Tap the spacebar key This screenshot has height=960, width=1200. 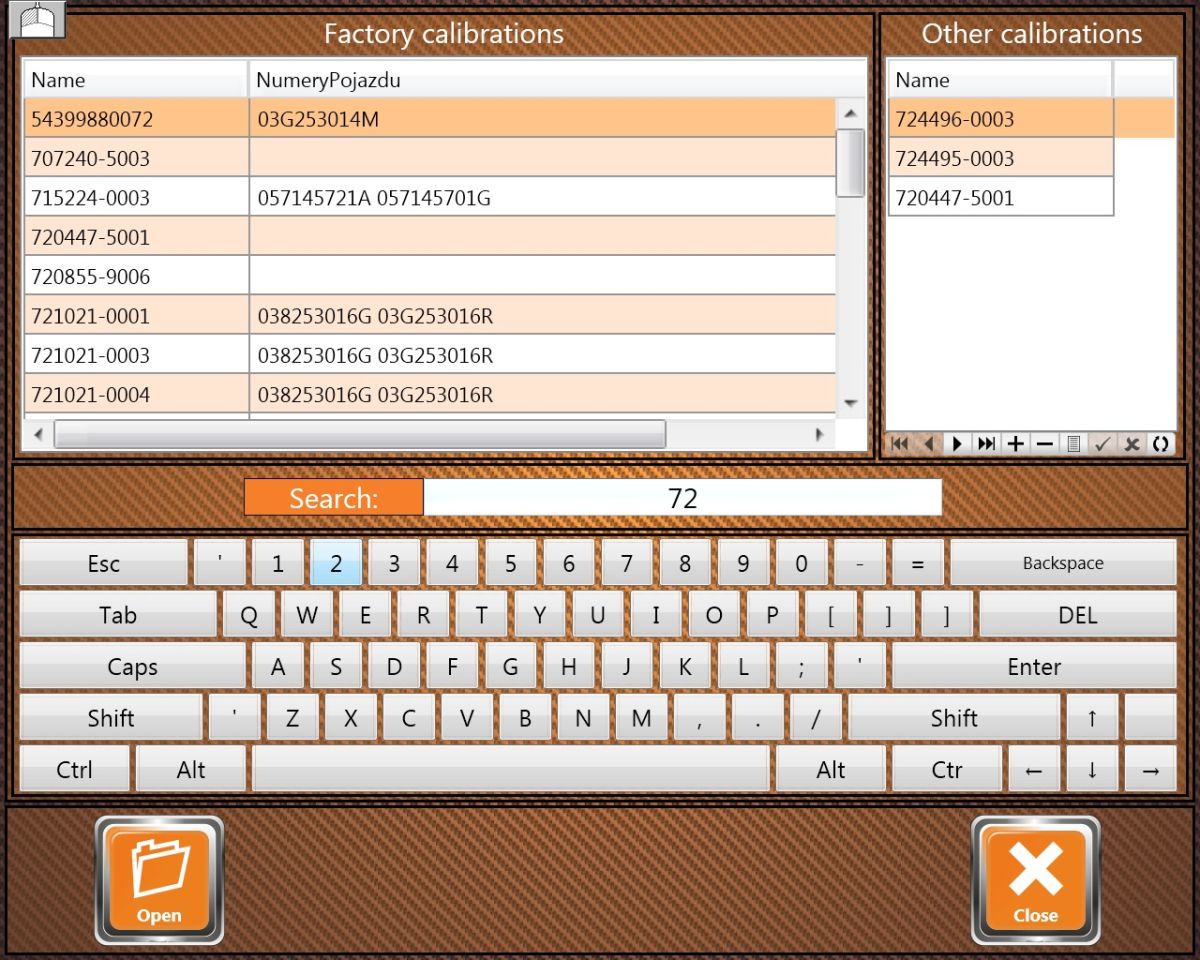click(511, 769)
